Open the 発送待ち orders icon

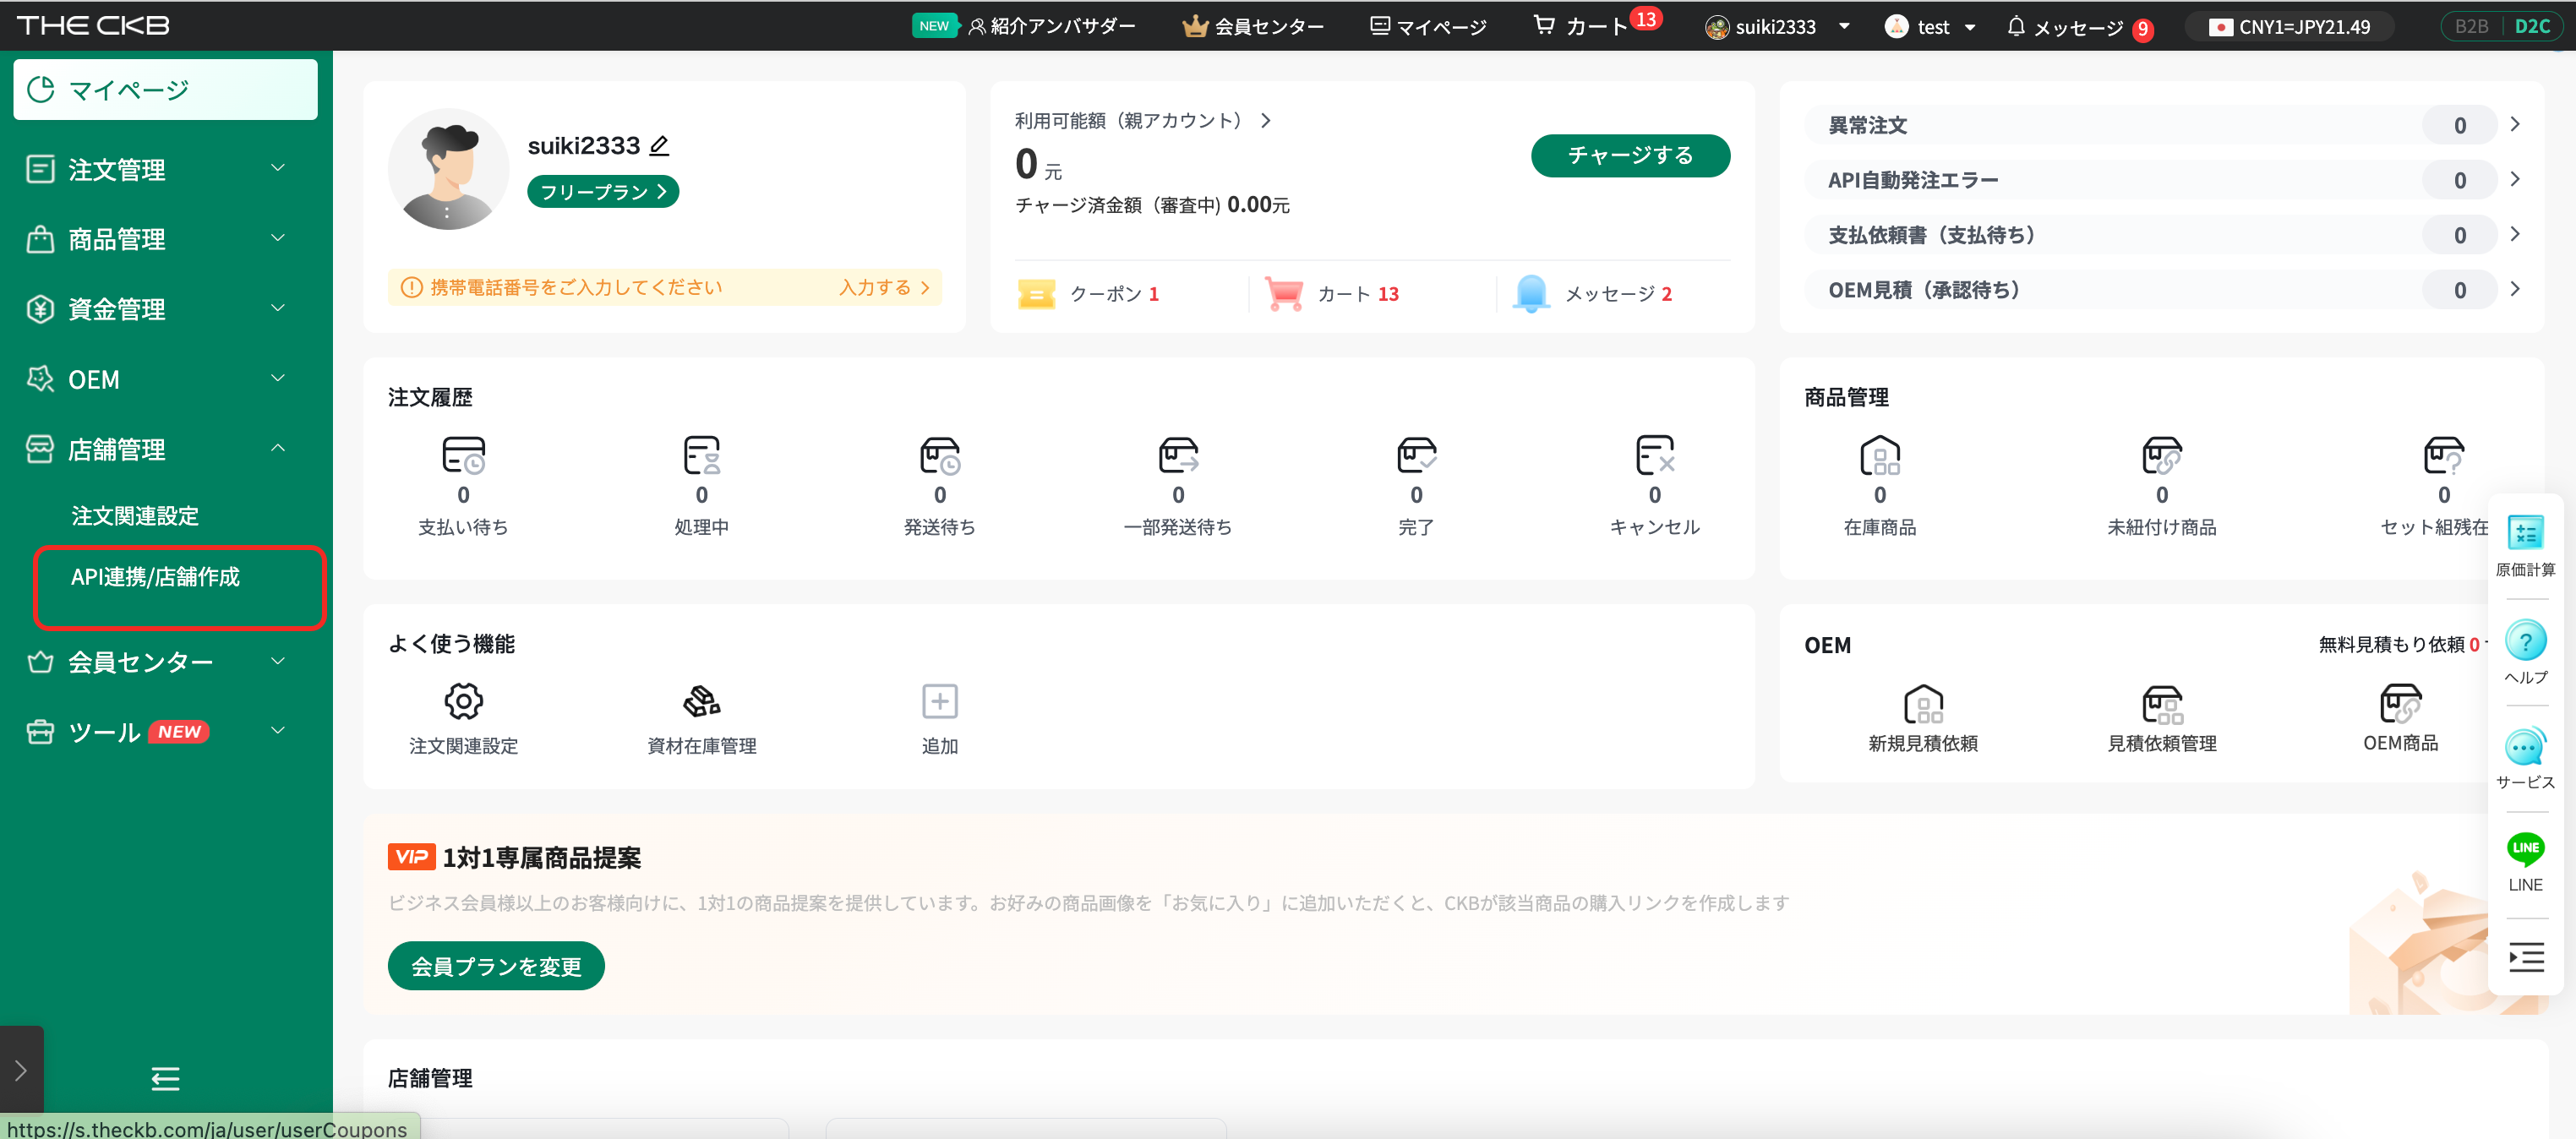939,455
